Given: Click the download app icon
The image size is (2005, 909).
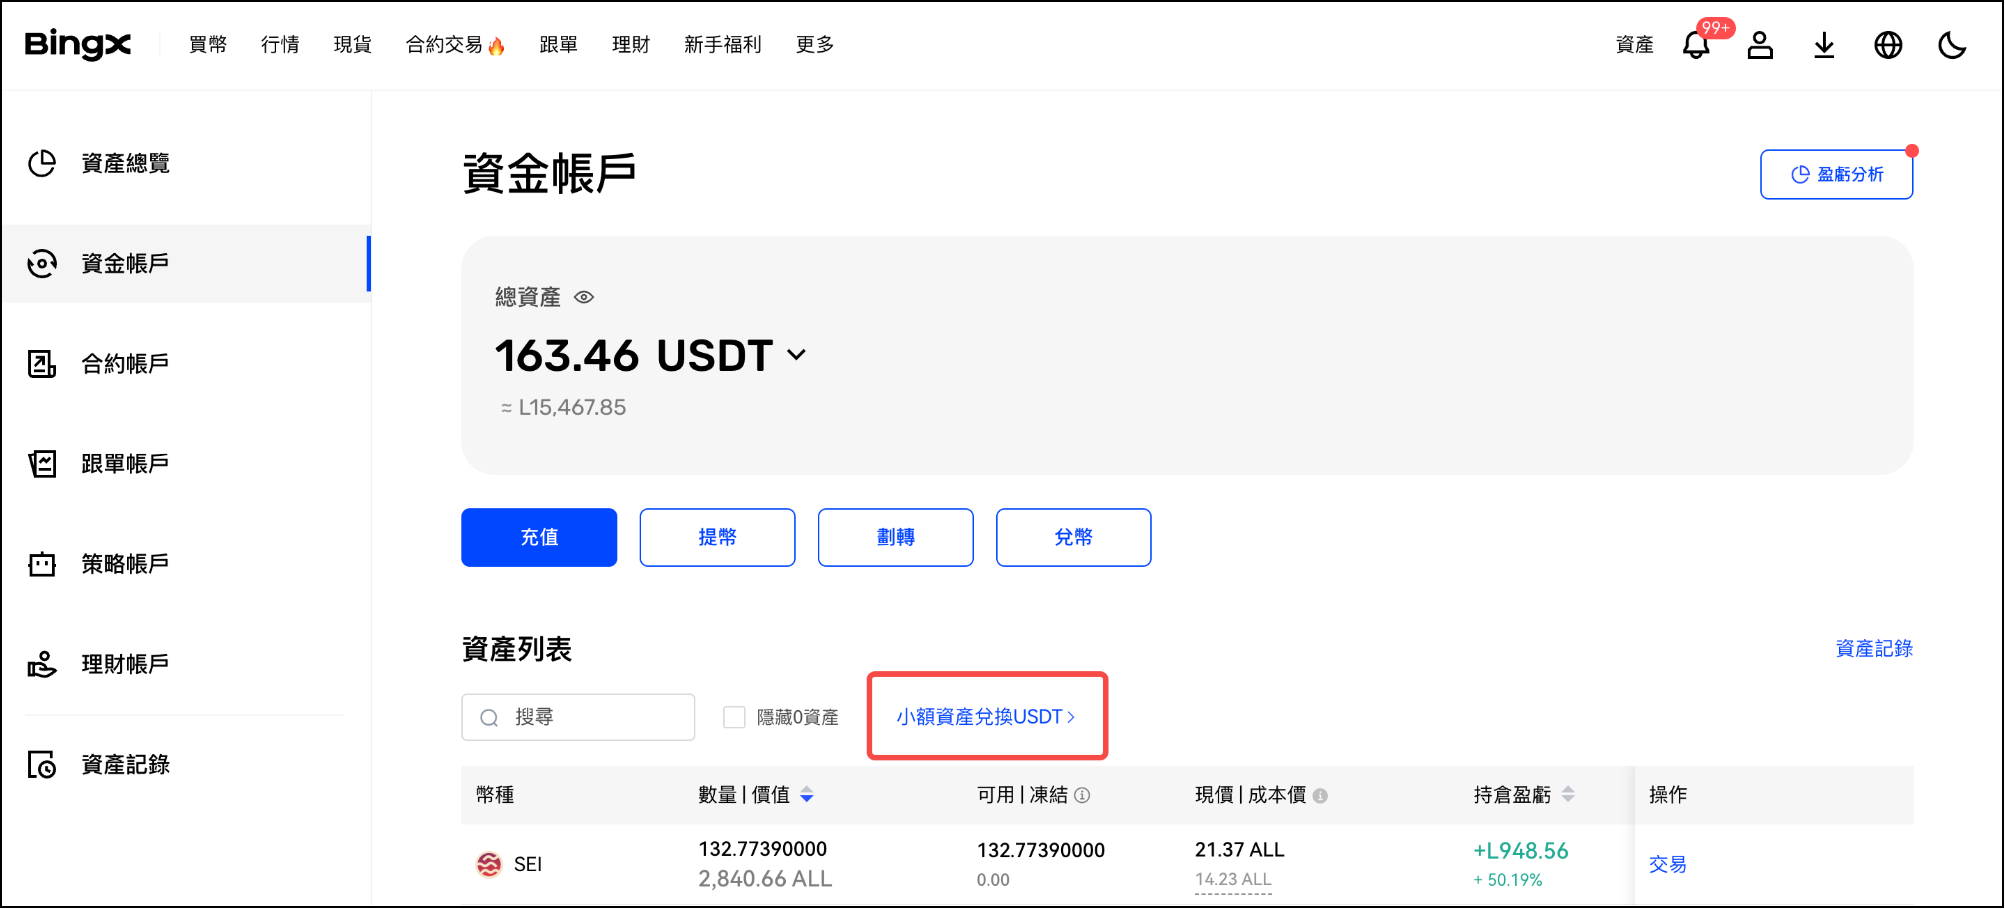Looking at the screenshot, I should pyautogui.click(x=1824, y=45).
